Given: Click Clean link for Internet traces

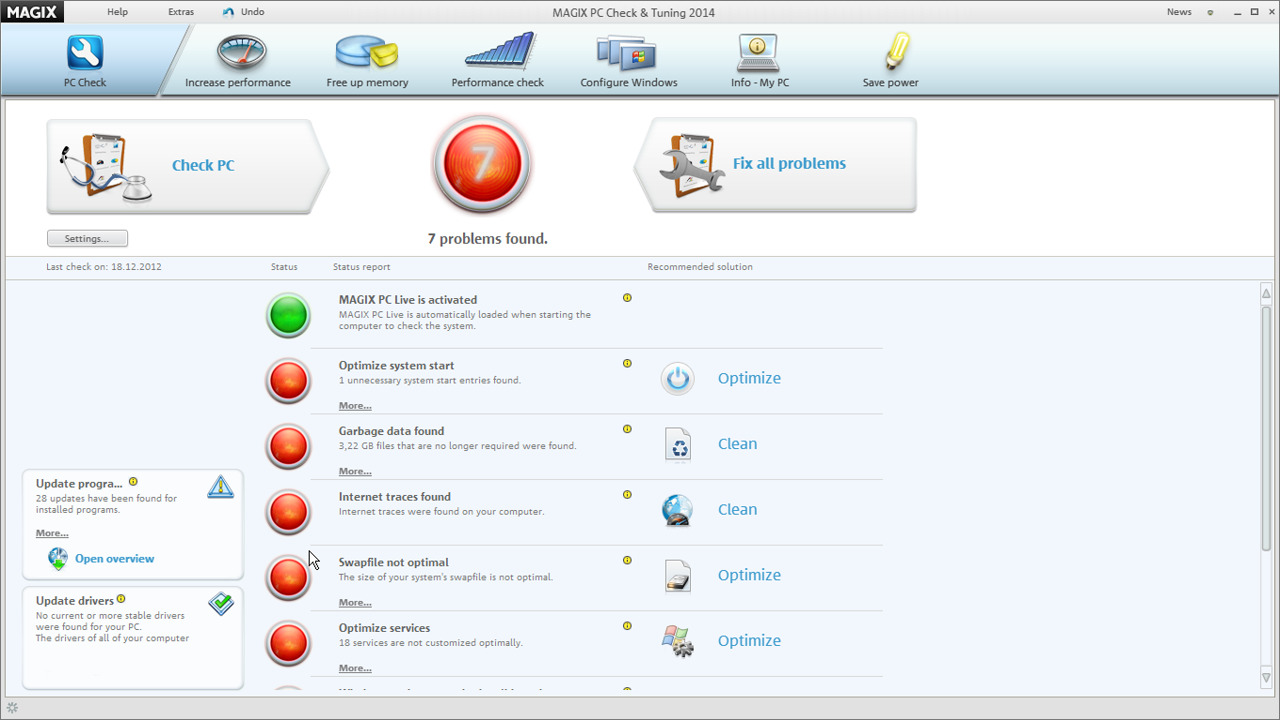Looking at the screenshot, I should [x=737, y=509].
